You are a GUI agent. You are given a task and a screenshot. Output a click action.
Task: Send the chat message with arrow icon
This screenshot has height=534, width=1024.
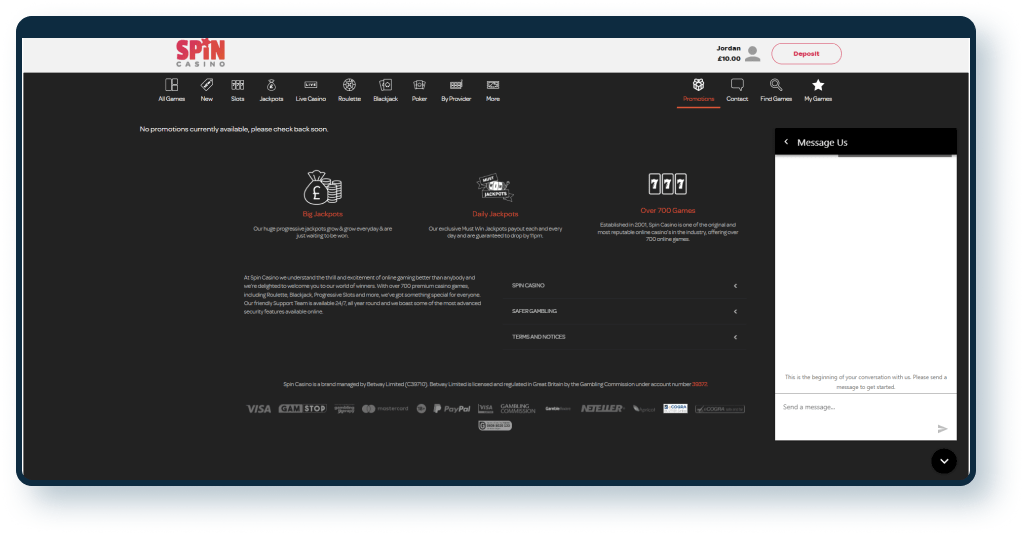[x=942, y=429]
